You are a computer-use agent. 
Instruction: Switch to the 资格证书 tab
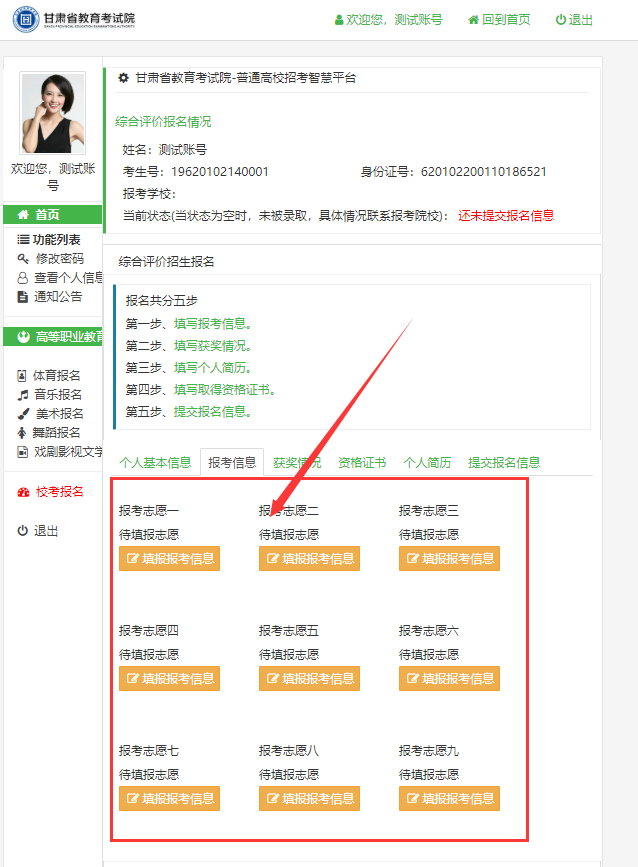pos(362,463)
